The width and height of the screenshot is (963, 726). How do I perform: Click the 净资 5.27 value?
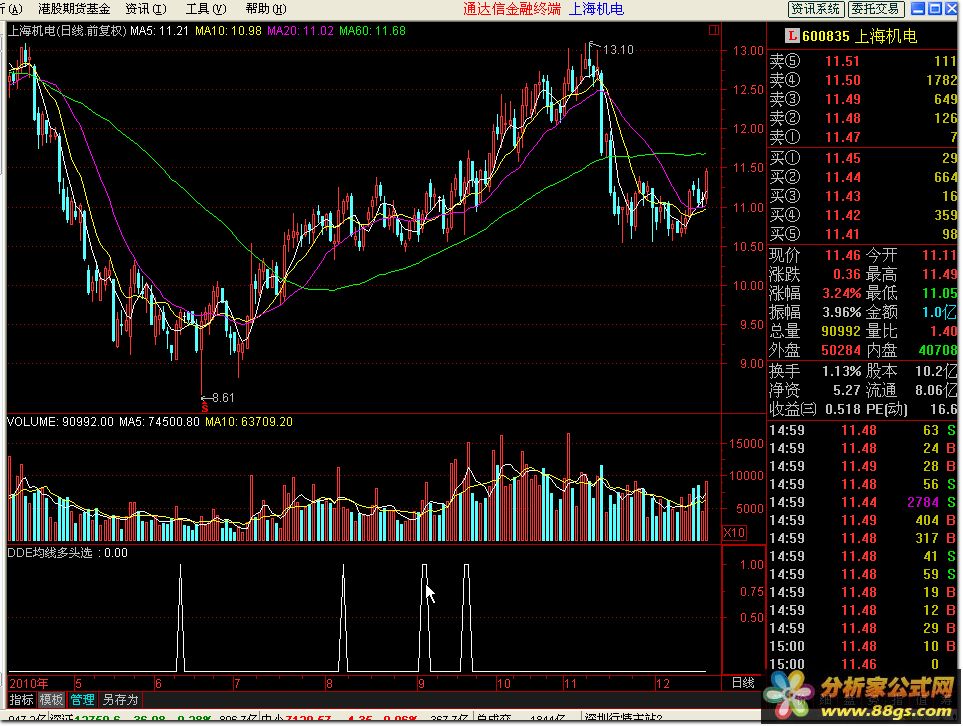(846, 391)
